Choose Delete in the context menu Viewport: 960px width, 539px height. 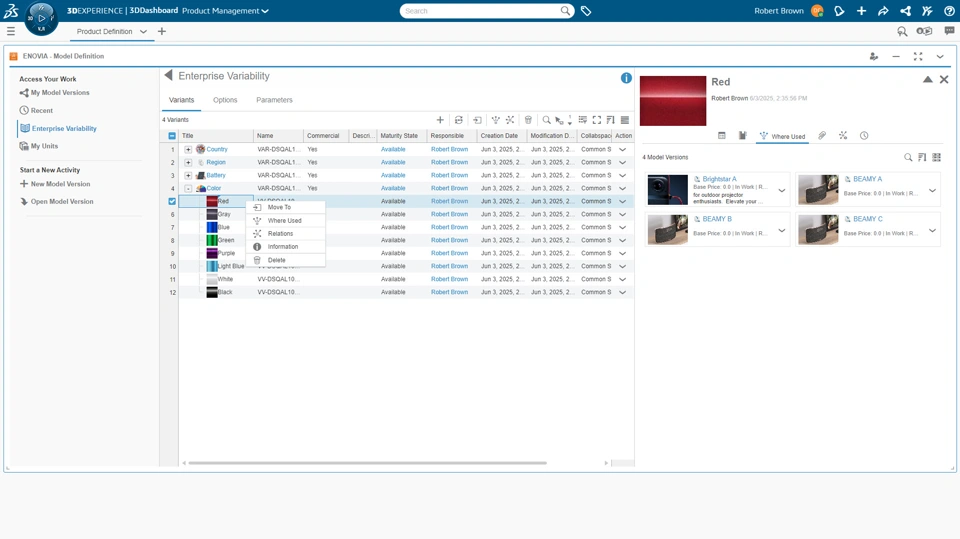[285, 260]
